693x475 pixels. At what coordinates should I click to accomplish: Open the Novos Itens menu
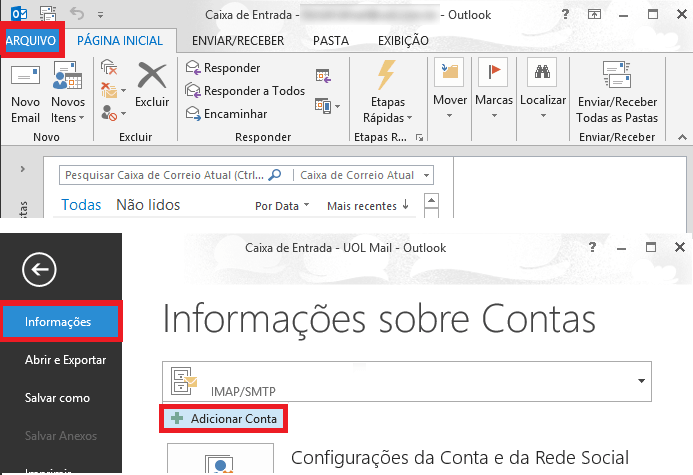click(68, 96)
